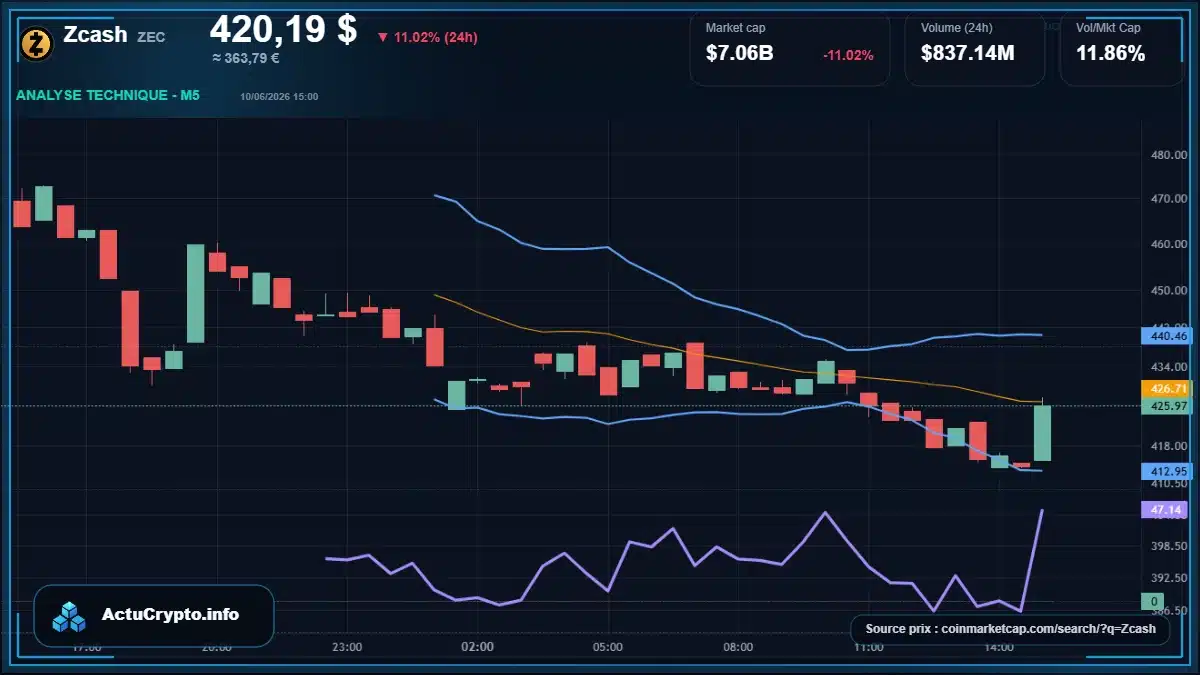Screen dimensions: 1200x675
Task: Click the 418.00 price axis label
Action: tap(1169, 445)
